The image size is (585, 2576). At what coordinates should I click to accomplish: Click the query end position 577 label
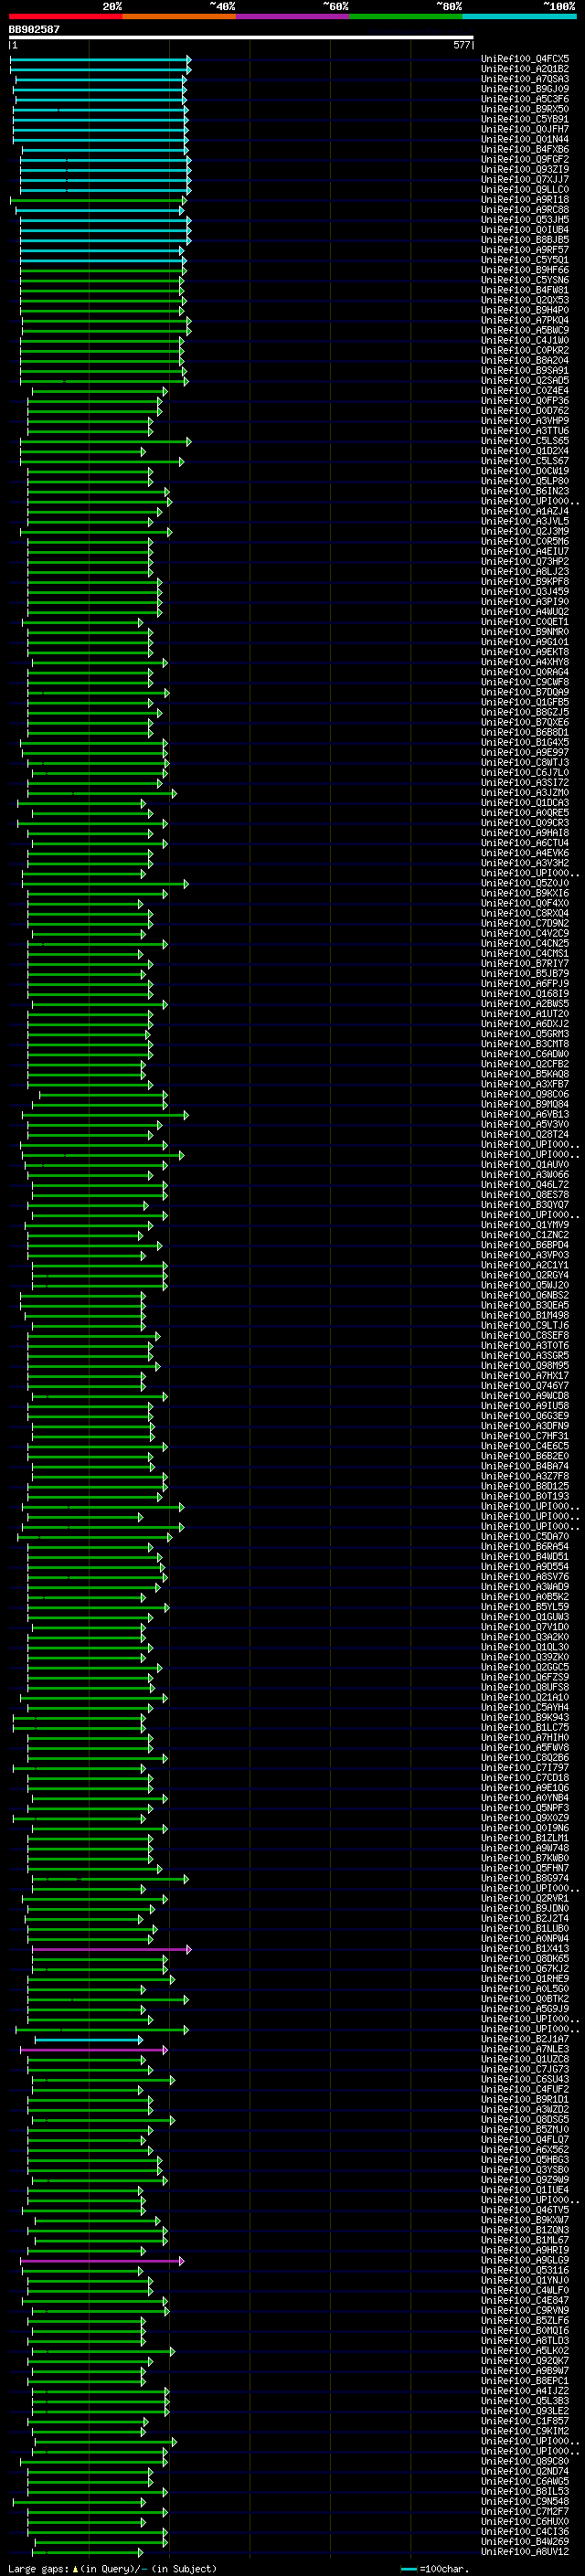tap(461, 45)
